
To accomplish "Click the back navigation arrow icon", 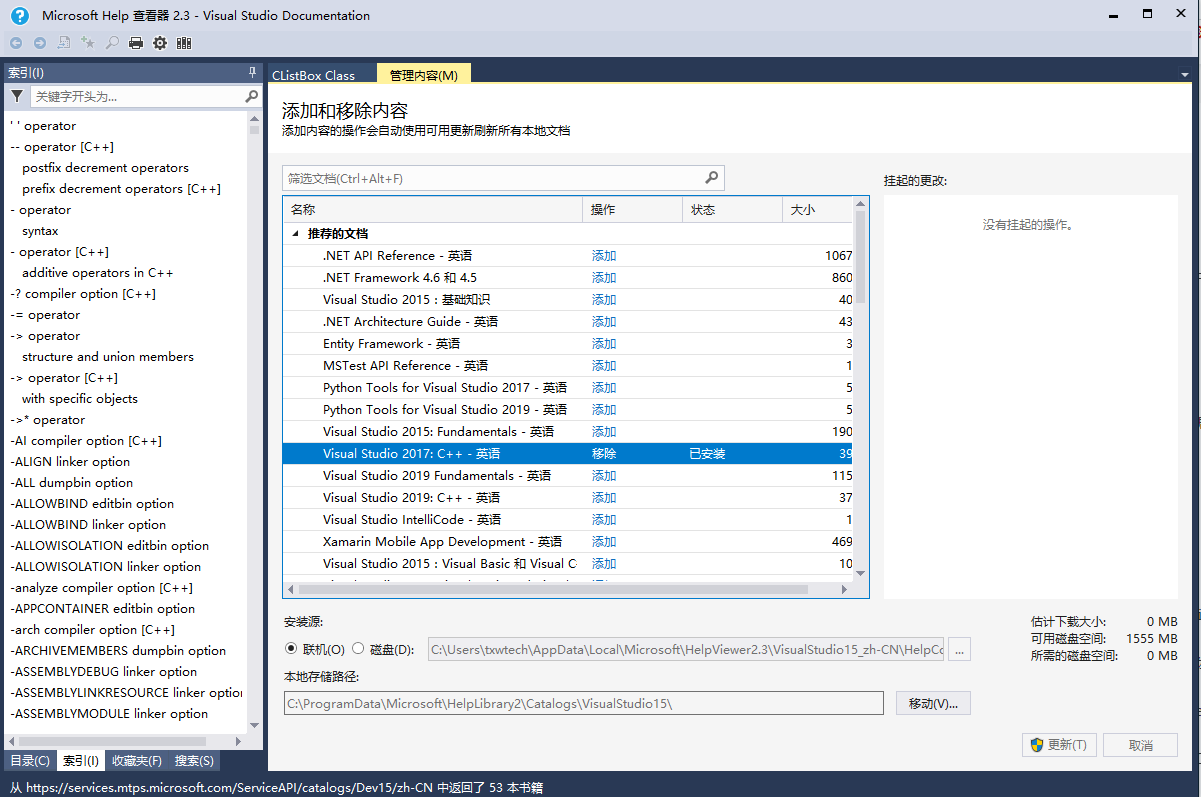I will (16, 43).
